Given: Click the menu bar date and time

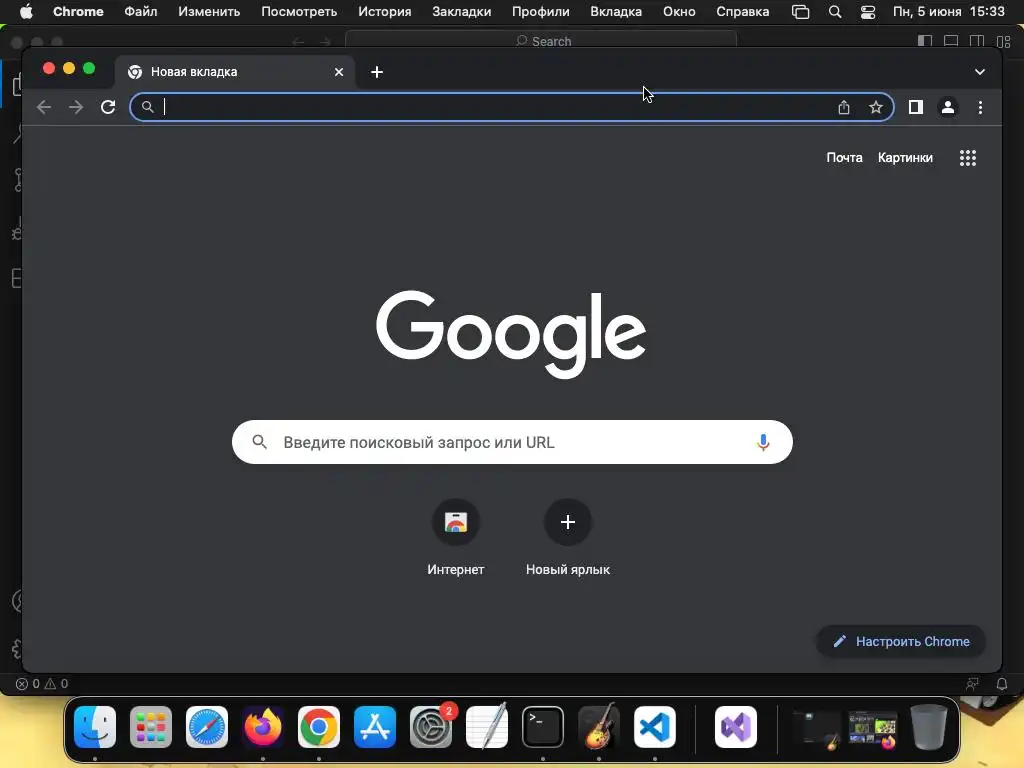Looking at the screenshot, I should (x=949, y=12).
